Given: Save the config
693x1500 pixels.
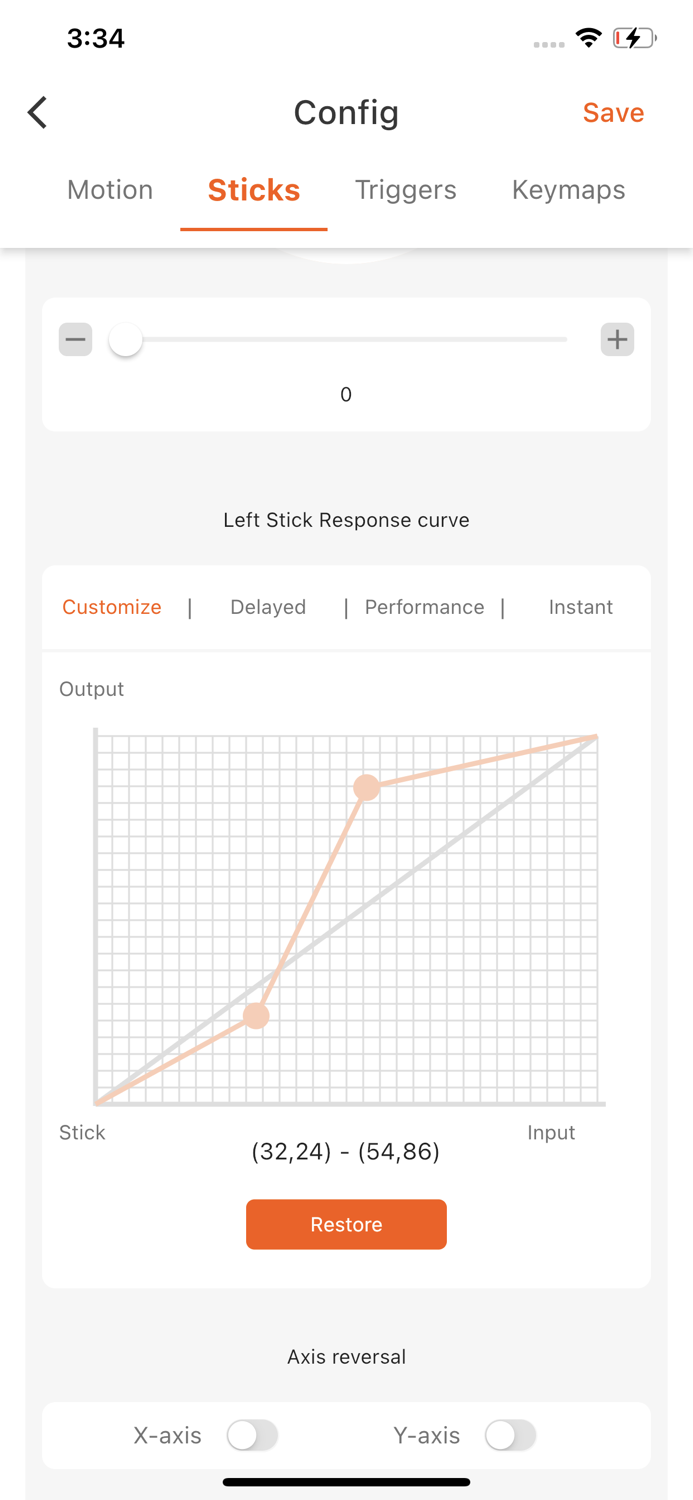Looking at the screenshot, I should [613, 113].
